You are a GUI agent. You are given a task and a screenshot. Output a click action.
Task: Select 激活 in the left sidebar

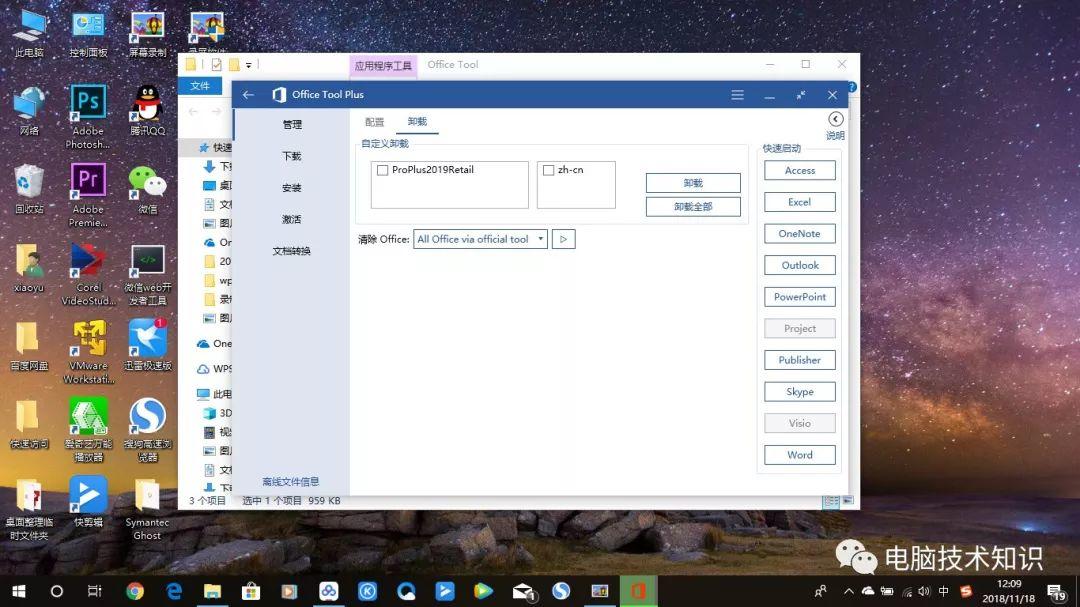point(292,220)
